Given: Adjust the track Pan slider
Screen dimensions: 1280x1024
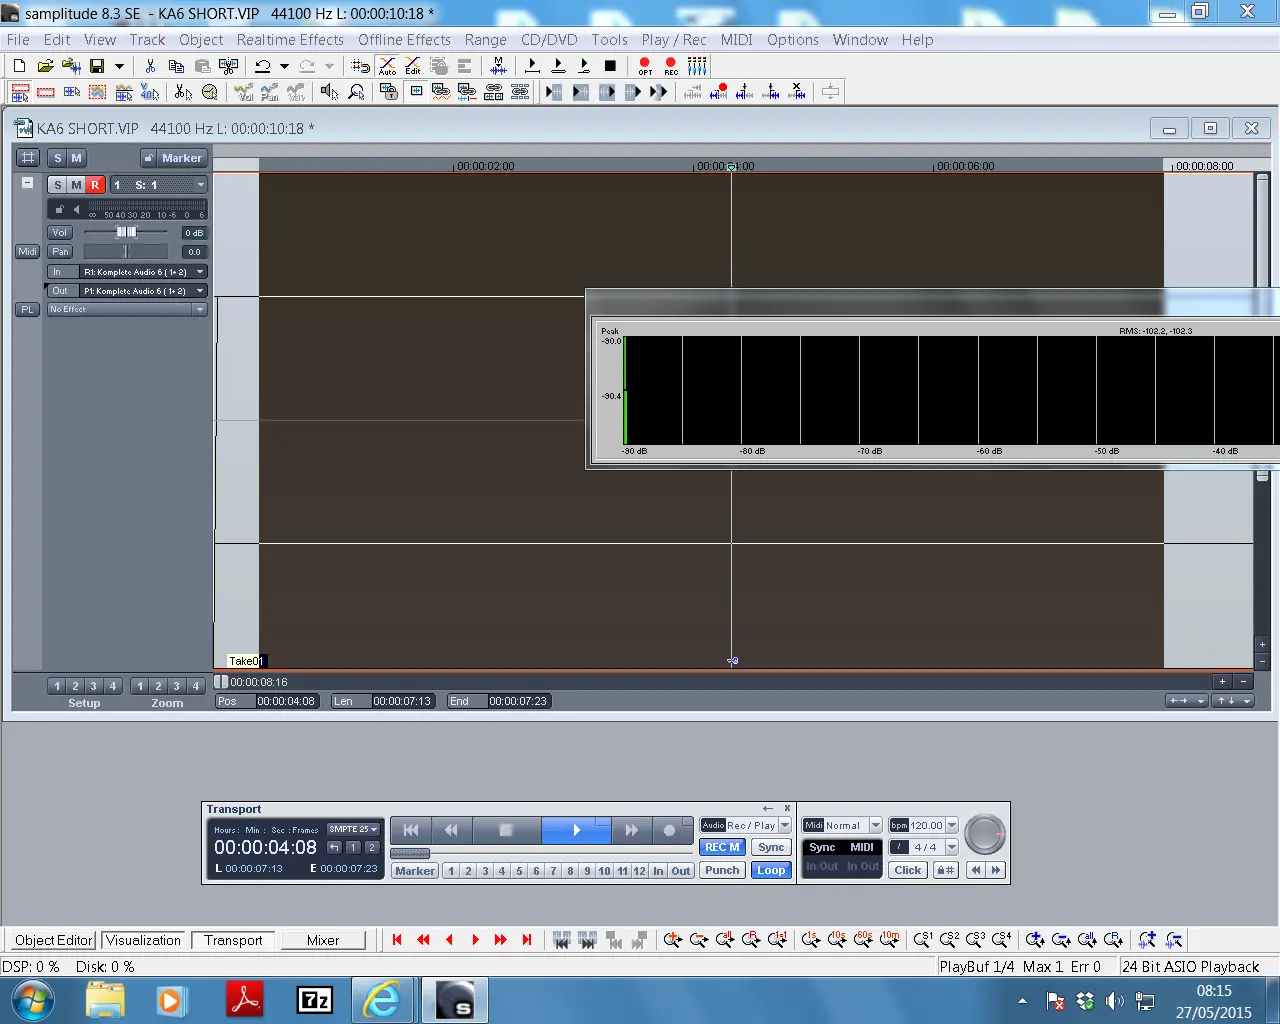Looking at the screenshot, I should click(x=126, y=252).
